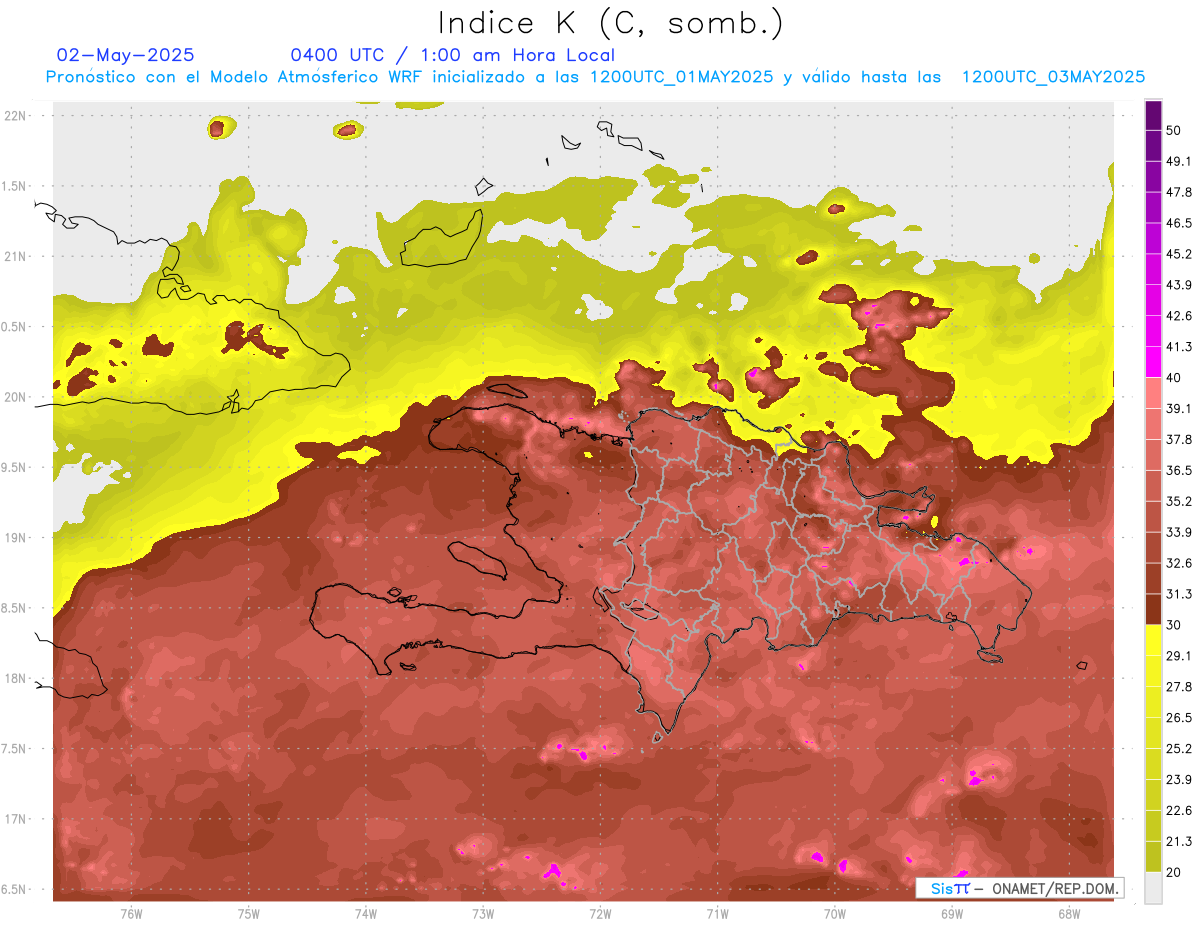Click colorbar value "42.6"

[1179, 316]
